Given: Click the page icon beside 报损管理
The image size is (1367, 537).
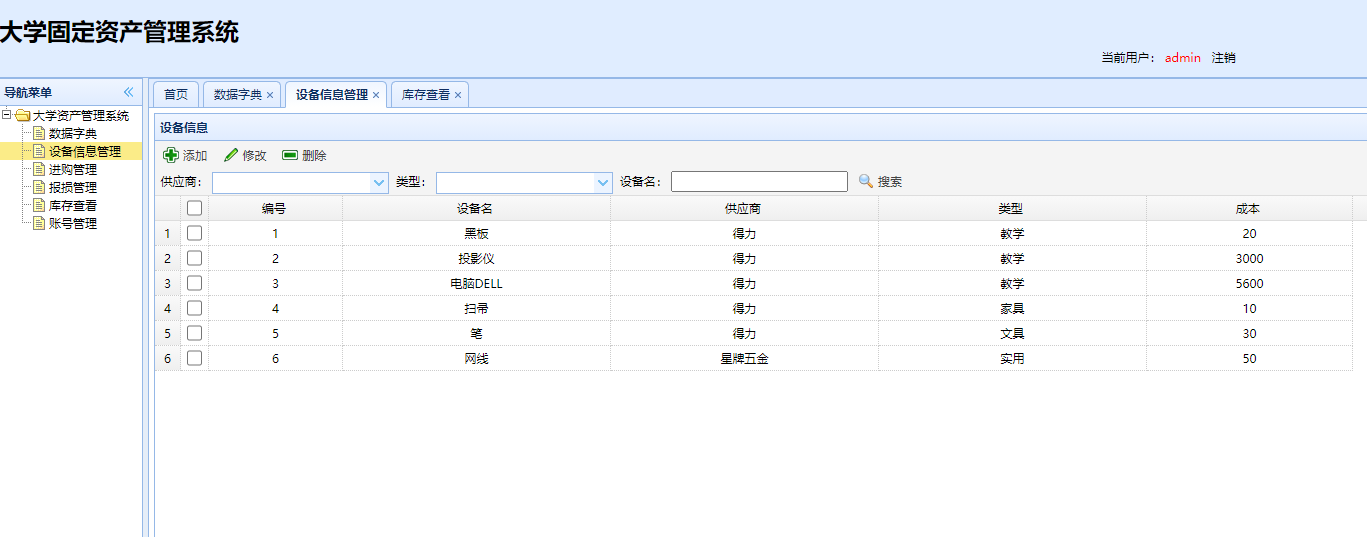Looking at the screenshot, I should point(39,187).
